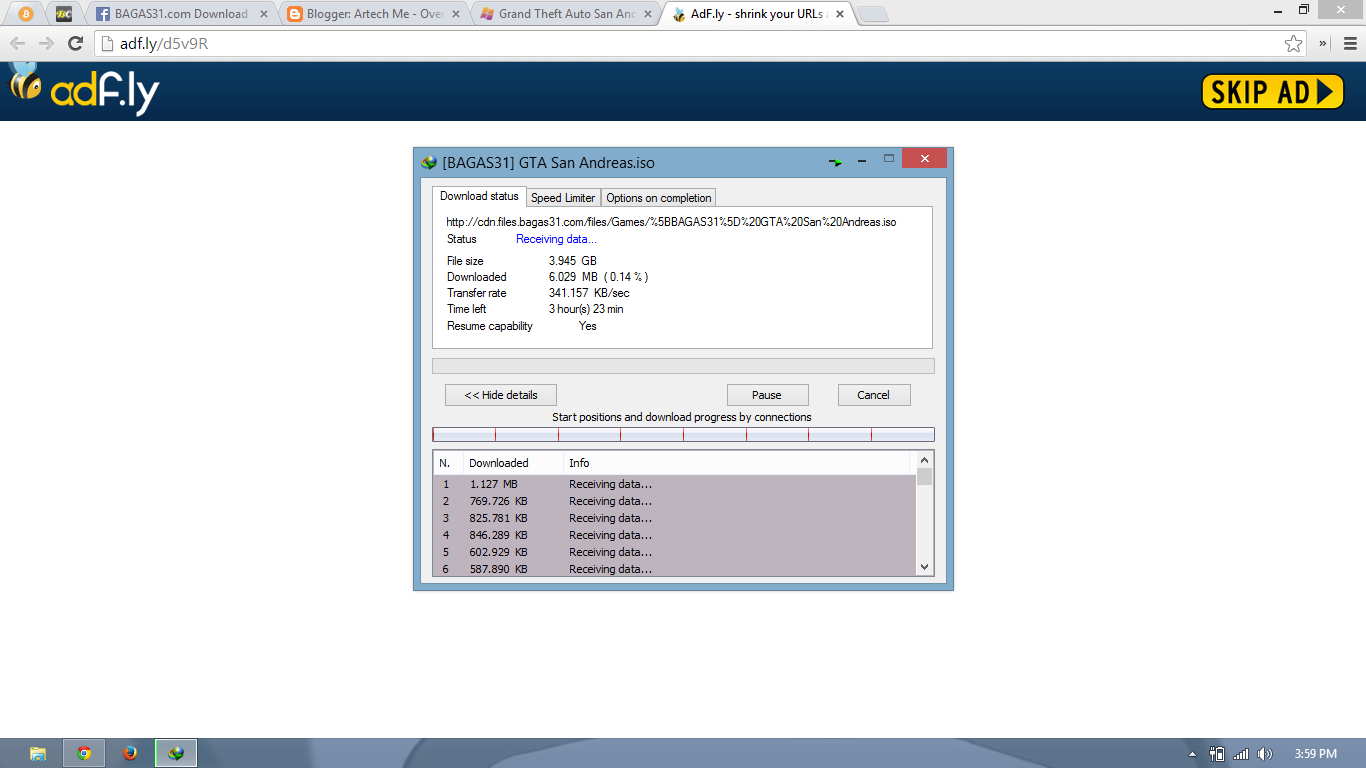
Task: Go back to the previous page
Action: tap(18, 43)
